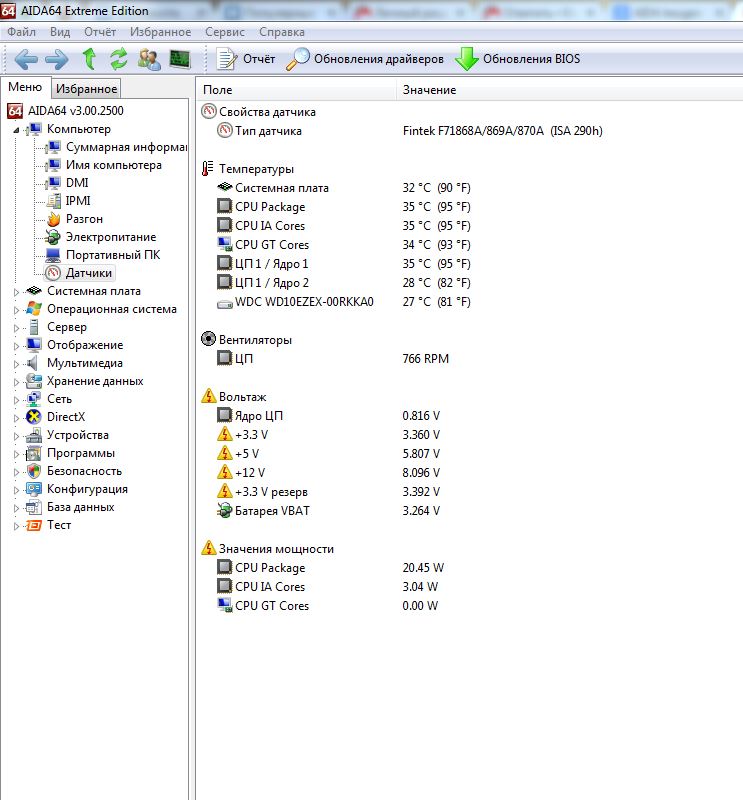Click the Значение column header
This screenshot has height=800, width=743.
(x=569, y=90)
